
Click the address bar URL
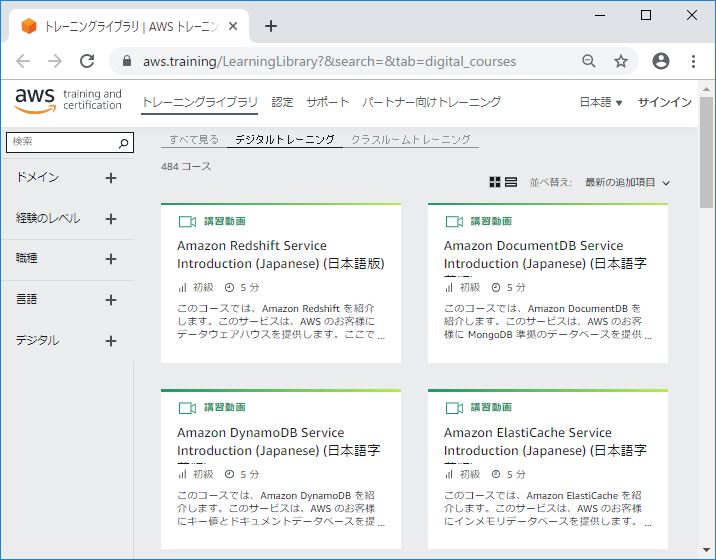click(329, 61)
